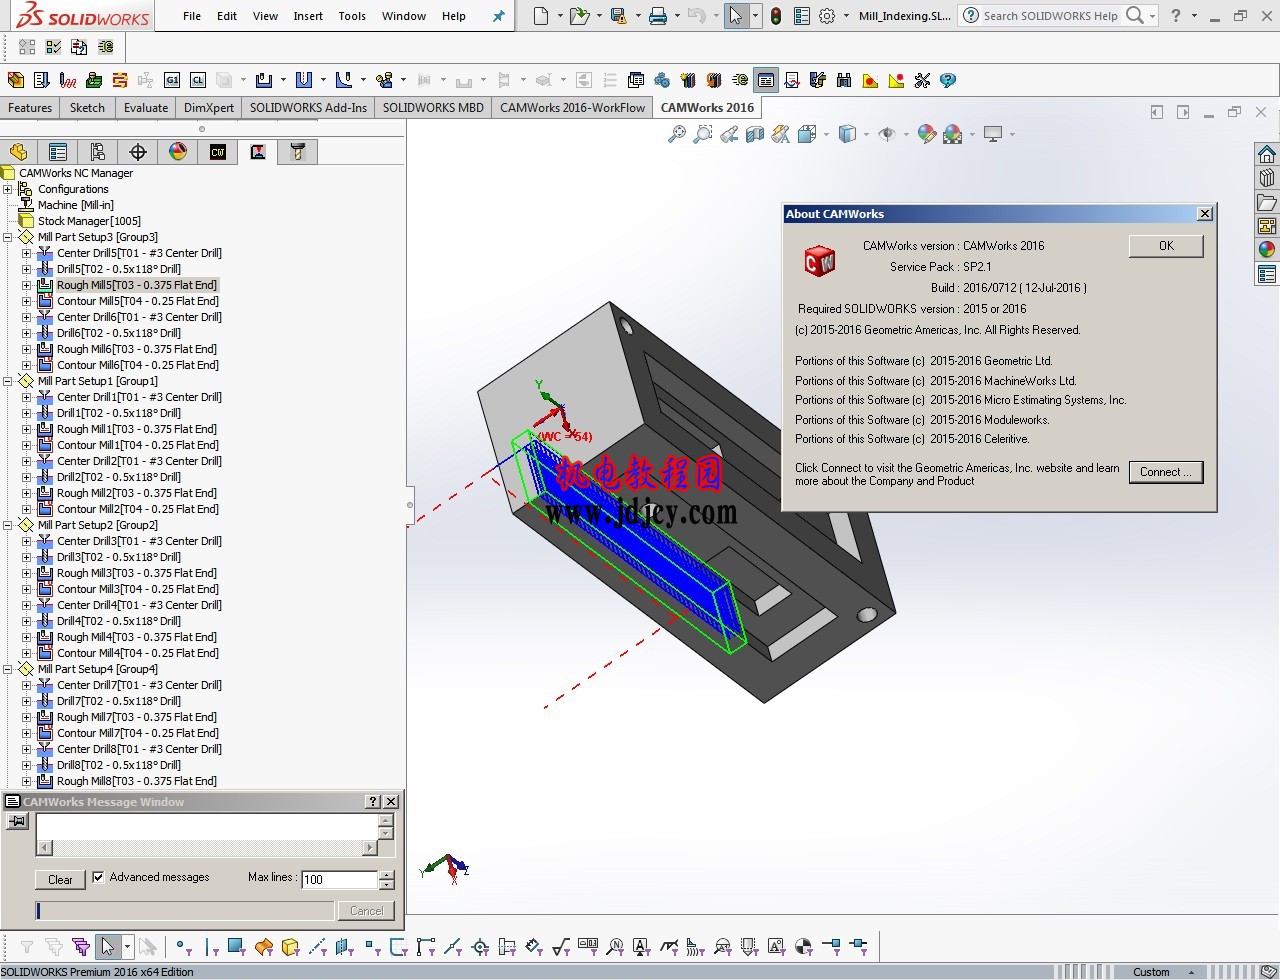Image resolution: width=1280 pixels, height=980 pixels.
Task: Click the Zoom to Fit magnifier icon
Action: [677, 134]
